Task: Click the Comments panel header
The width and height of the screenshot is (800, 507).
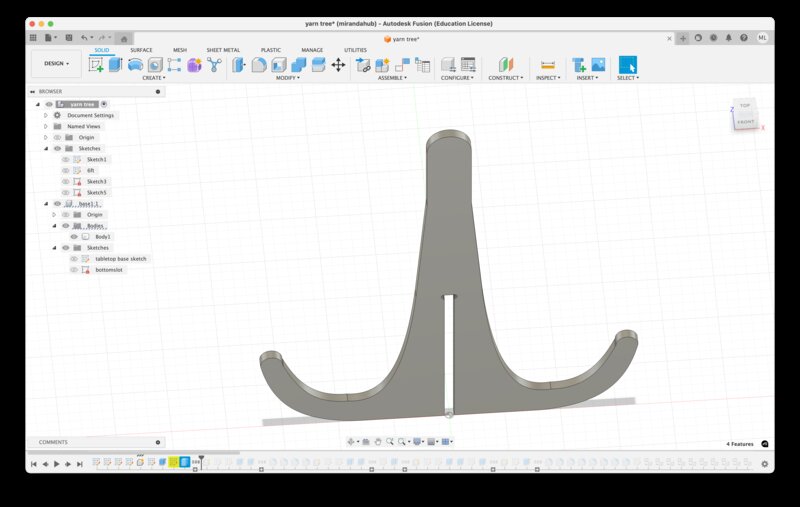Action: [x=54, y=442]
